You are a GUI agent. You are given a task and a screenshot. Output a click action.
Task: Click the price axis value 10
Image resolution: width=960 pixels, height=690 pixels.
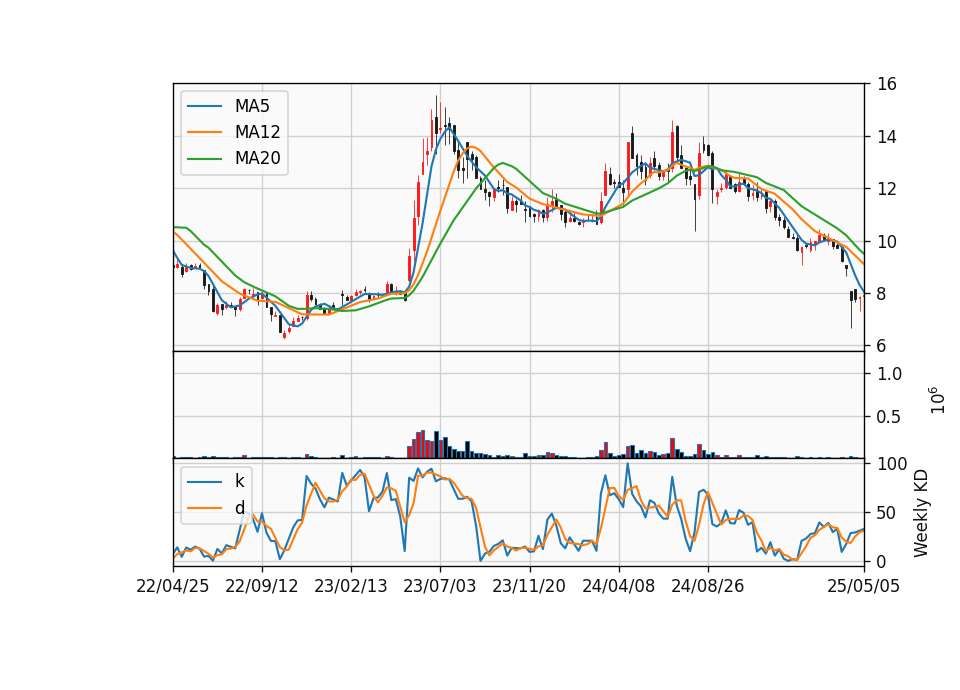coord(887,242)
